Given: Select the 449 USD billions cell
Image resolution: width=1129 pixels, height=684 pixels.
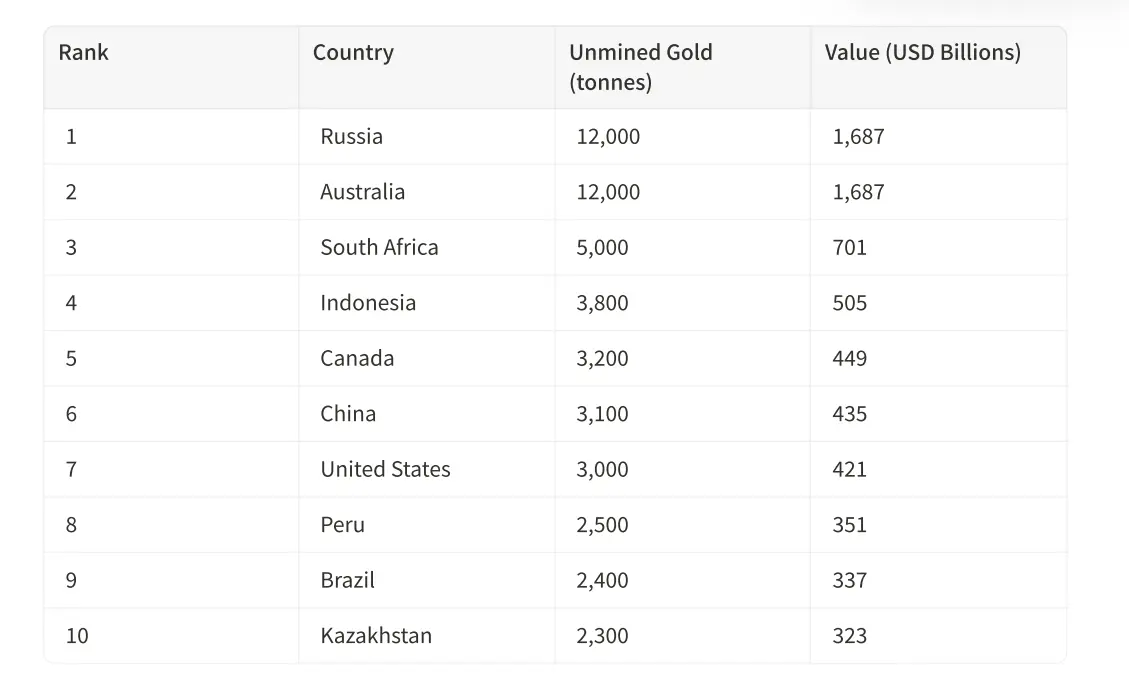Looking at the screenshot, I should coord(849,359).
